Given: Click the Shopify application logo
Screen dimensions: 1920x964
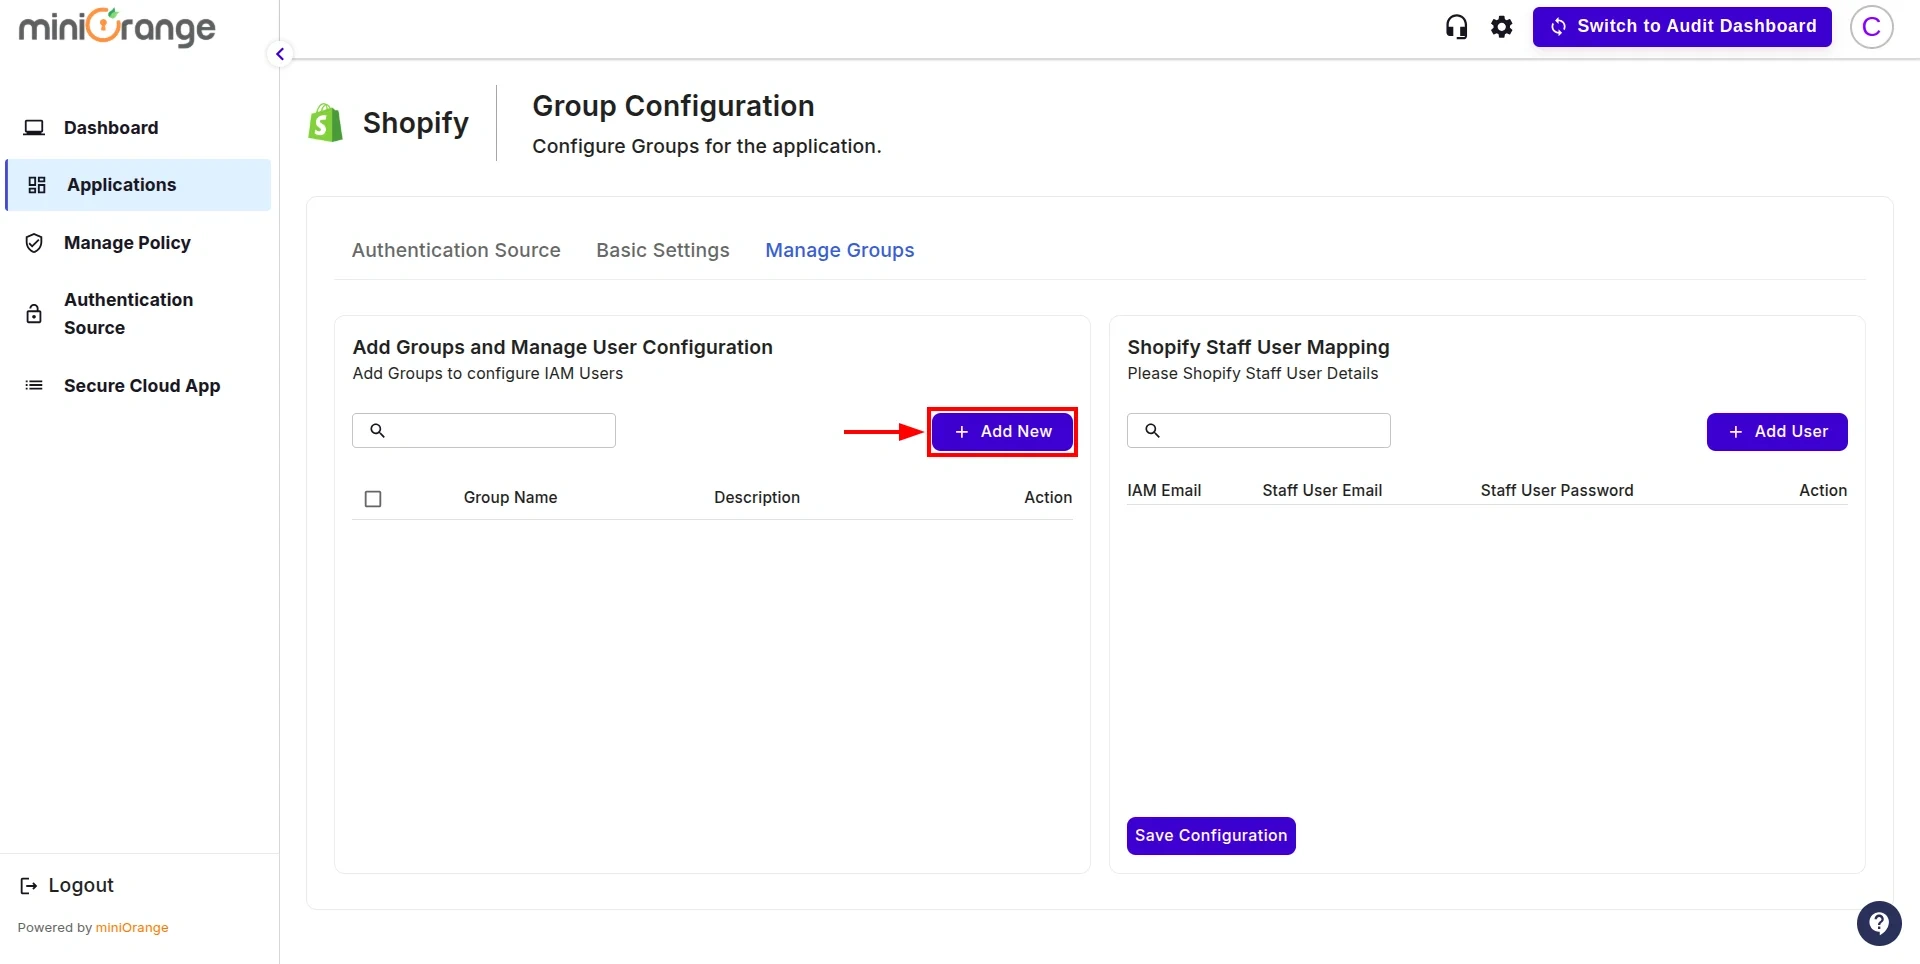Looking at the screenshot, I should (x=323, y=121).
